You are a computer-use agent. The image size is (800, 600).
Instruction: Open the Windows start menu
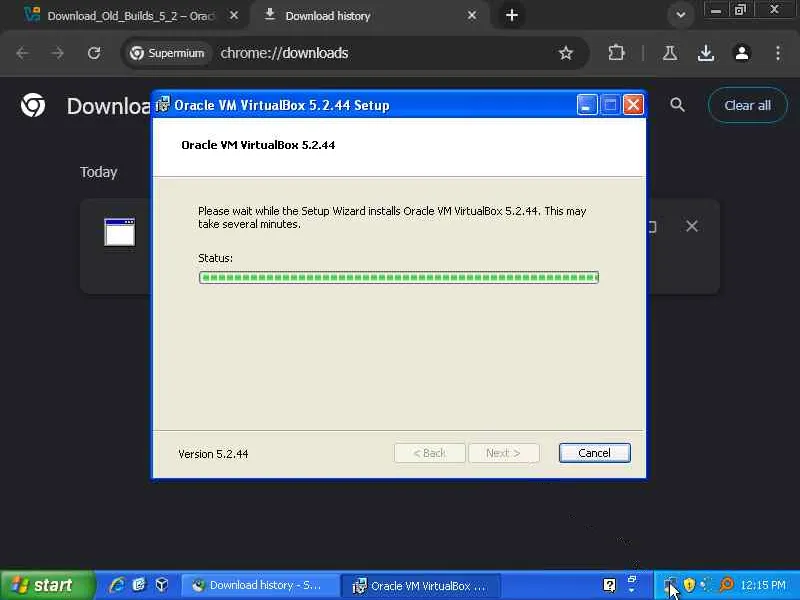47,585
